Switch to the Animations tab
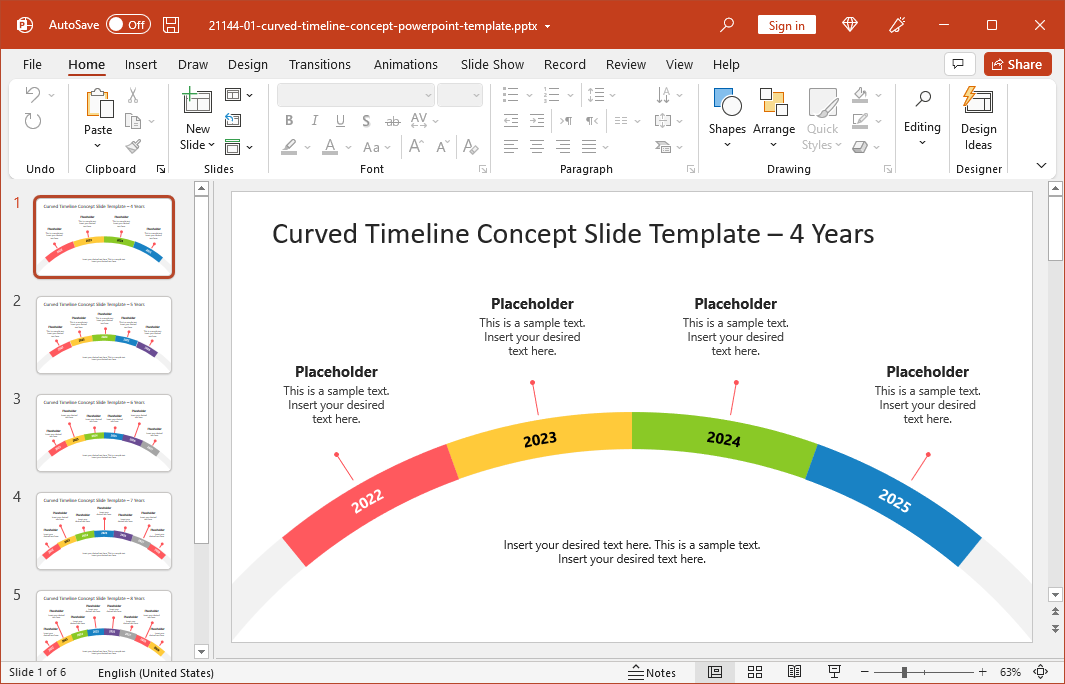 pyautogui.click(x=405, y=64)
